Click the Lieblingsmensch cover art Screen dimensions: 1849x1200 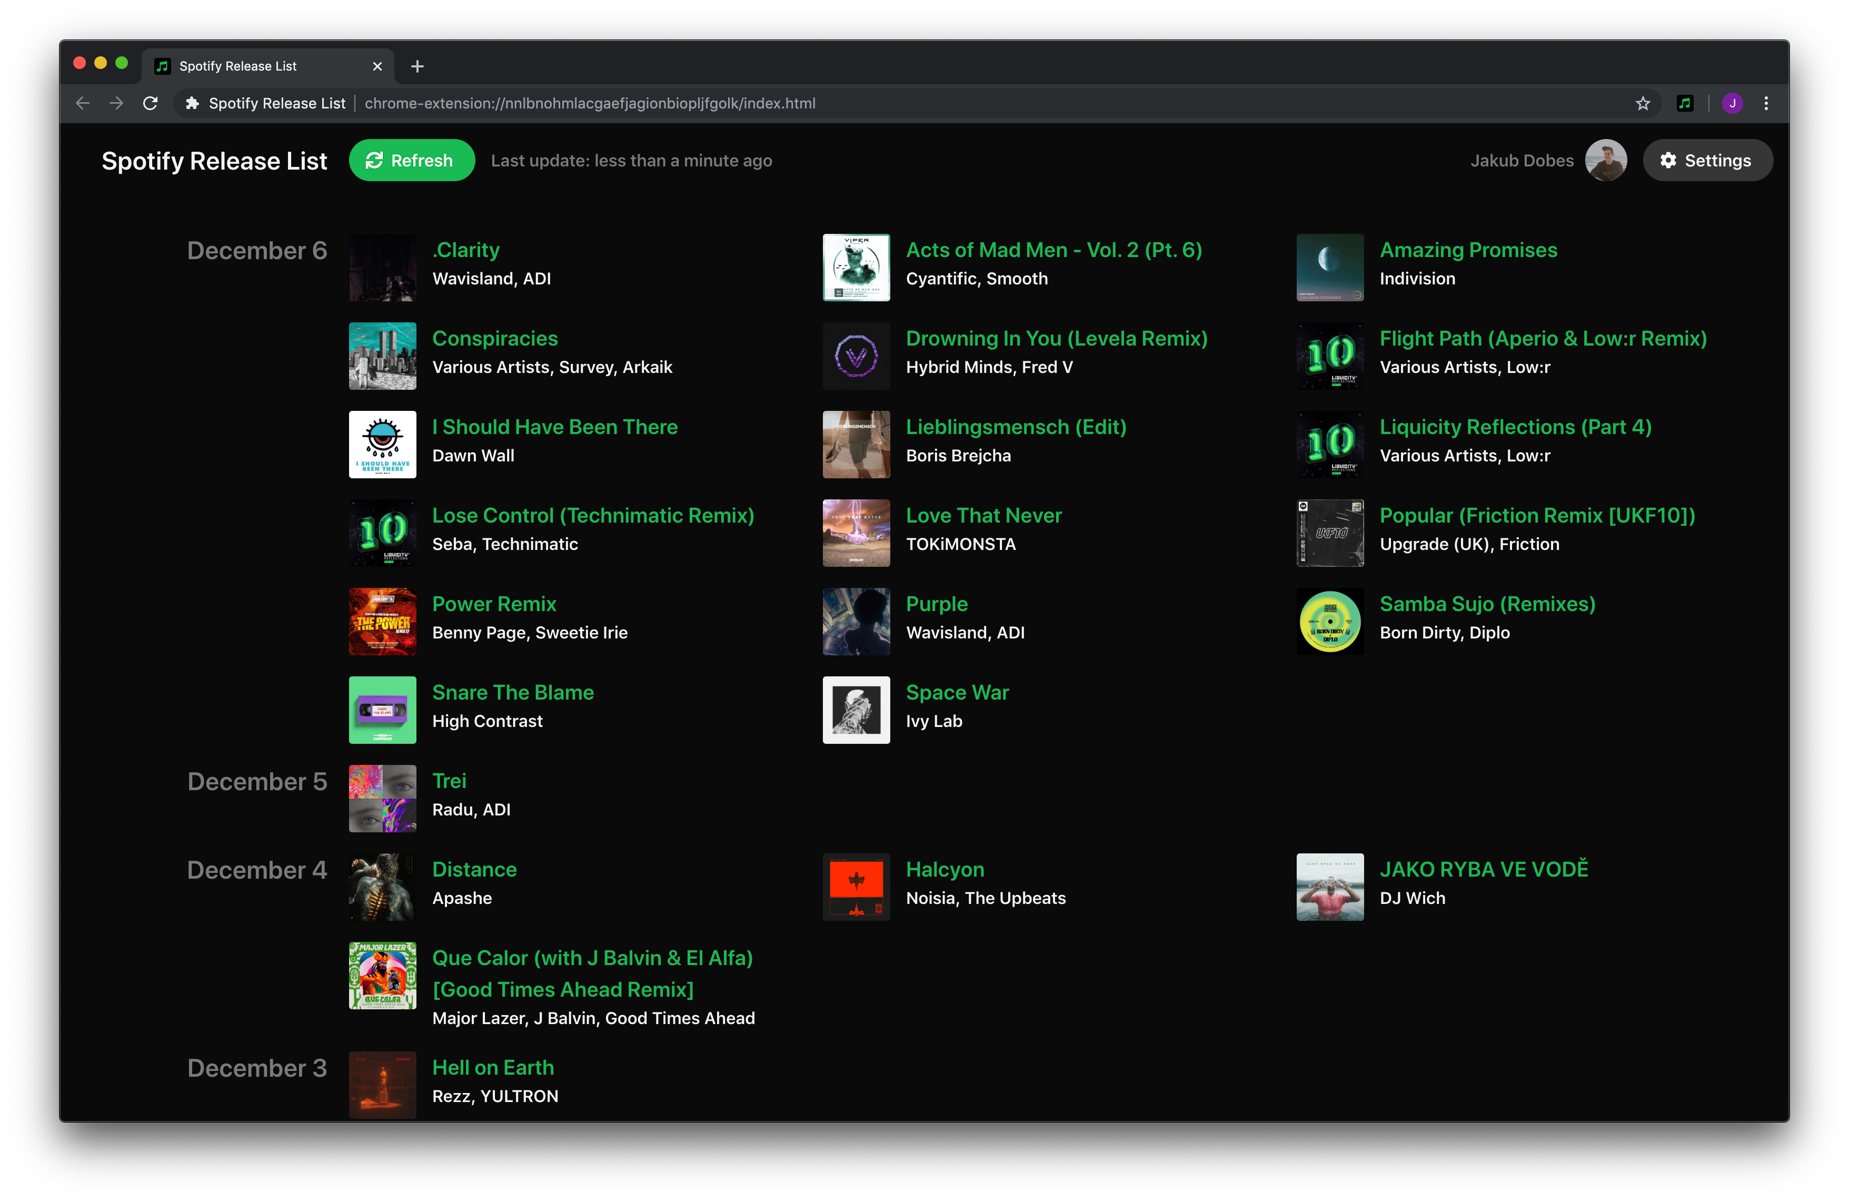coord(856,444)
